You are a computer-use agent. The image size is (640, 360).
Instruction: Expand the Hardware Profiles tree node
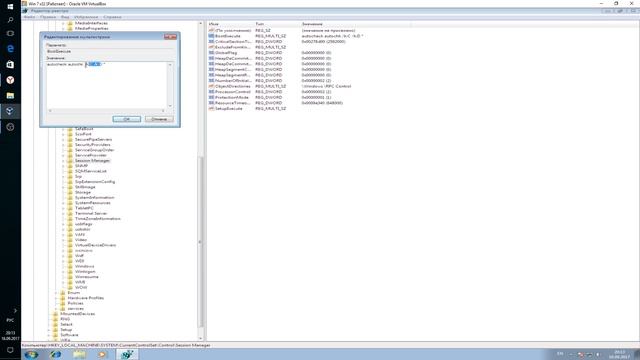[x=56, y=298]
